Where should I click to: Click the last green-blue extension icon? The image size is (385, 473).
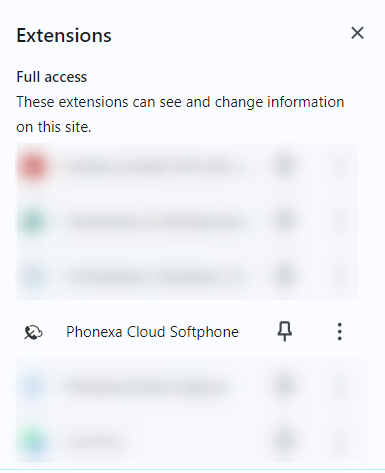click(35, 442)
